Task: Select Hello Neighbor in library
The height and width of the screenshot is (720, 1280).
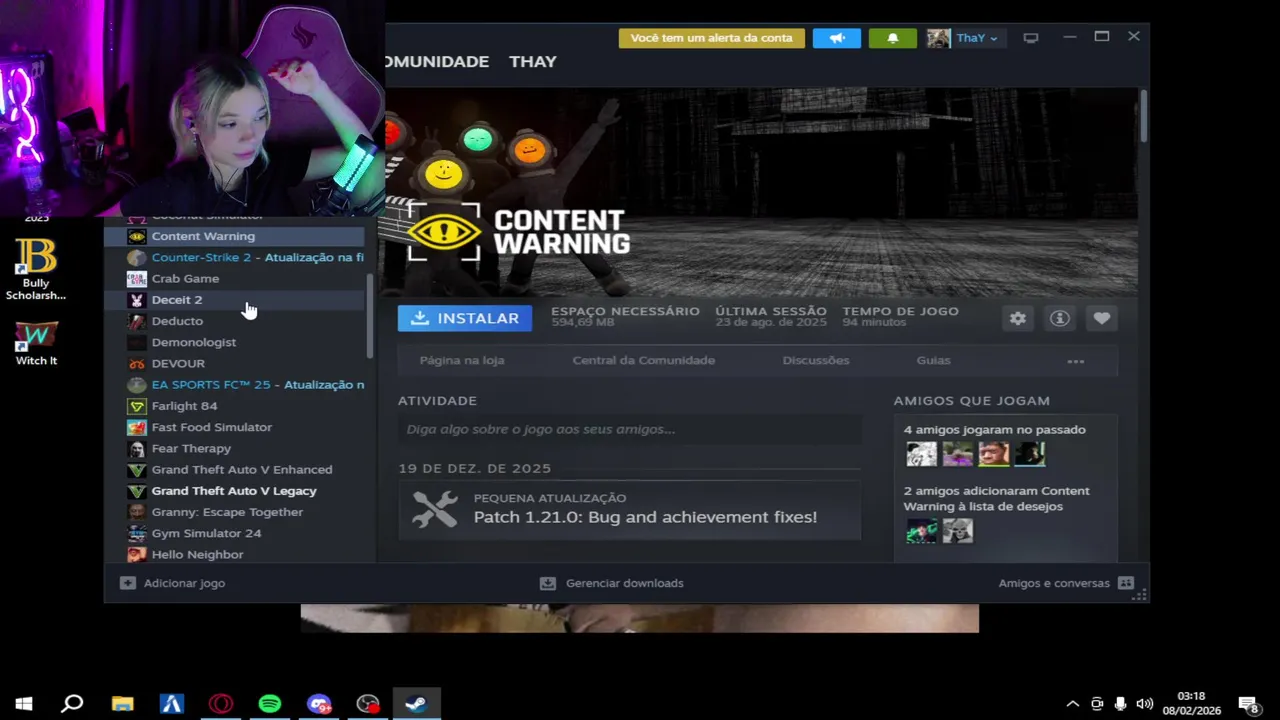Action: (235, 554)
